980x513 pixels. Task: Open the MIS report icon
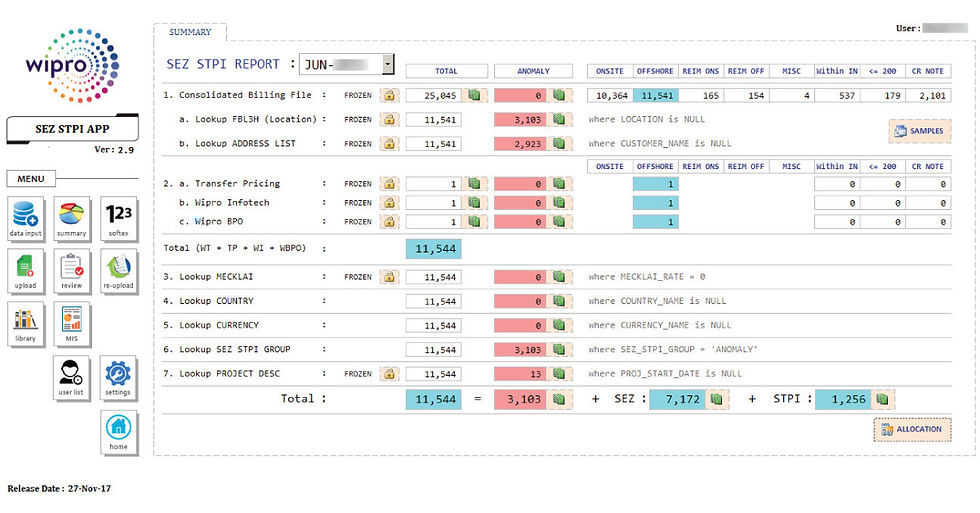(72, 324)
